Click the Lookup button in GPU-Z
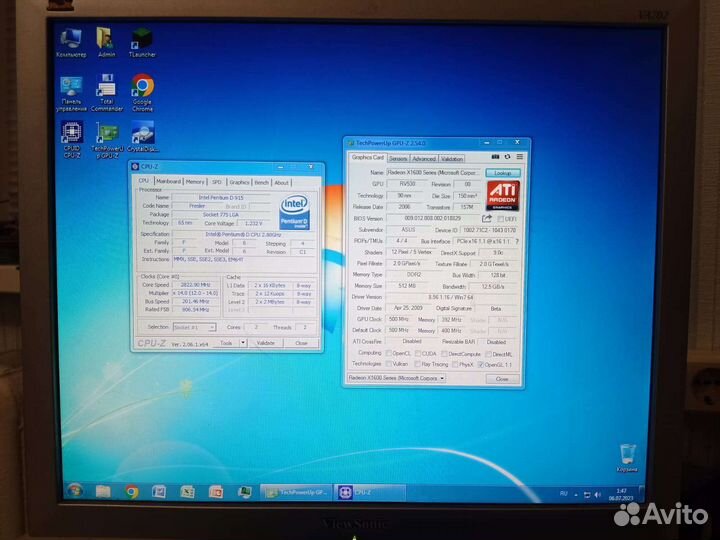The height and width of the screenshot is (540, 720). point(503,173)
